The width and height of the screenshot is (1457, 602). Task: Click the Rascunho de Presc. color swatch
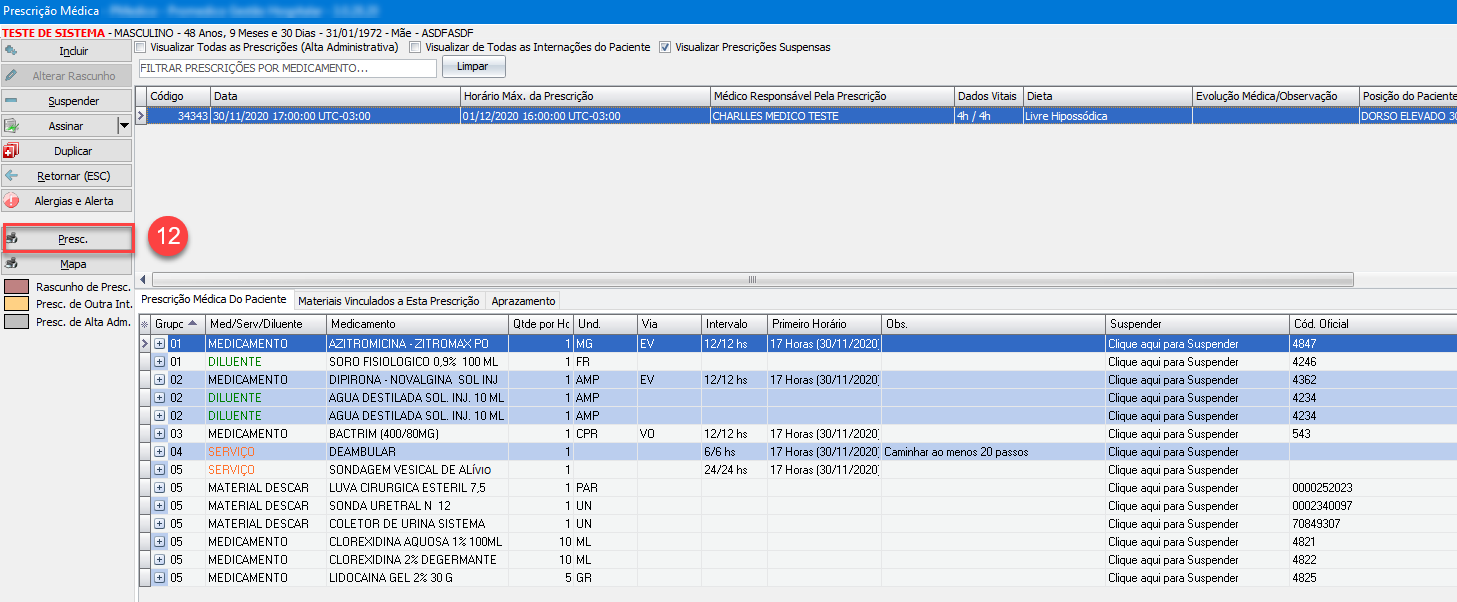coord(17,287)
